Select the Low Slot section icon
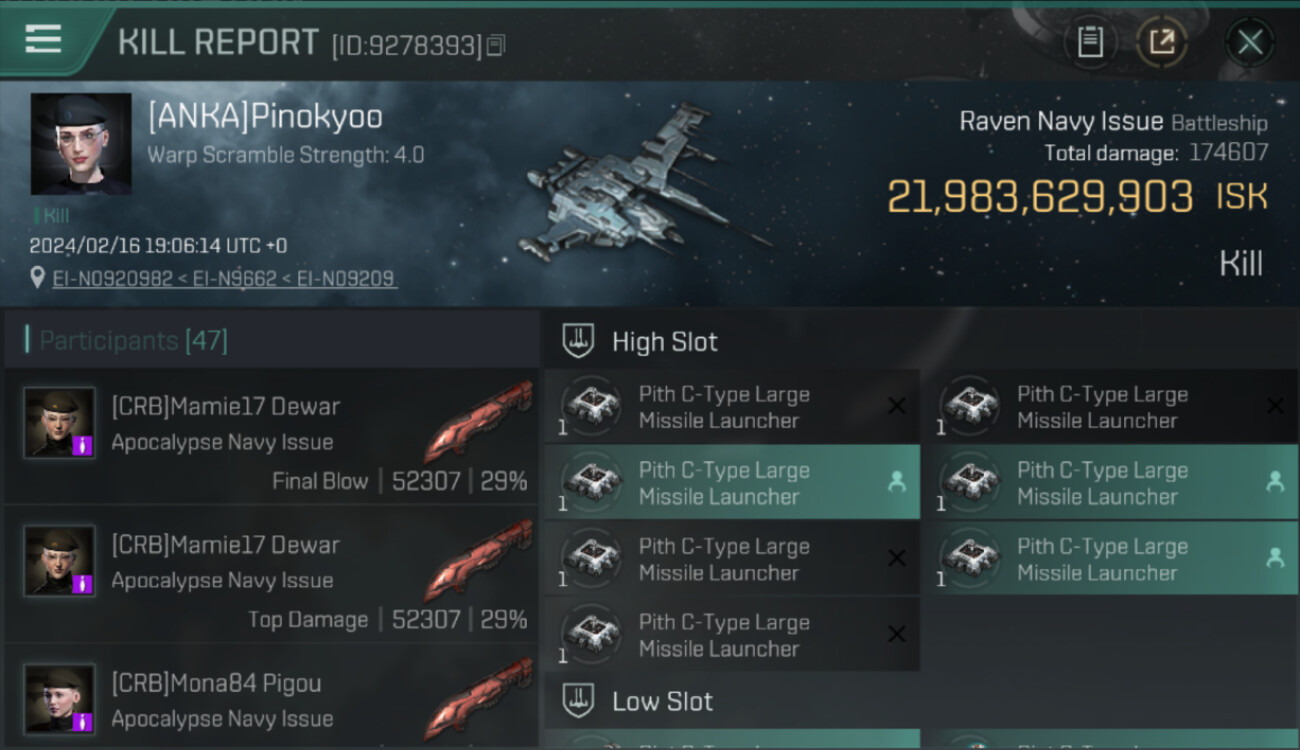 [578, 700]
